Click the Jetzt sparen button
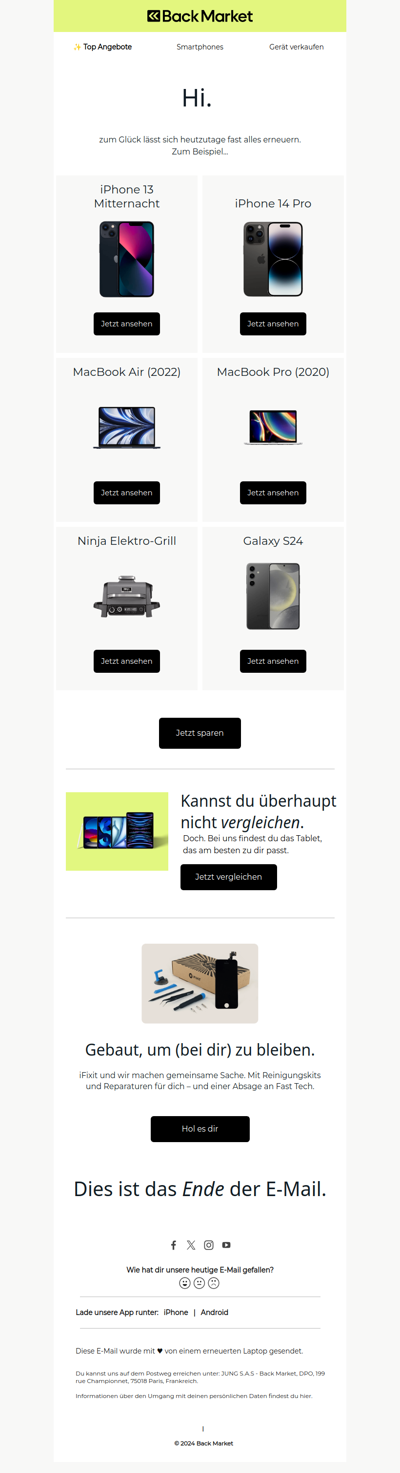Image resolution: width=400 pixels, height=1473 pixels. pos(200,733)
